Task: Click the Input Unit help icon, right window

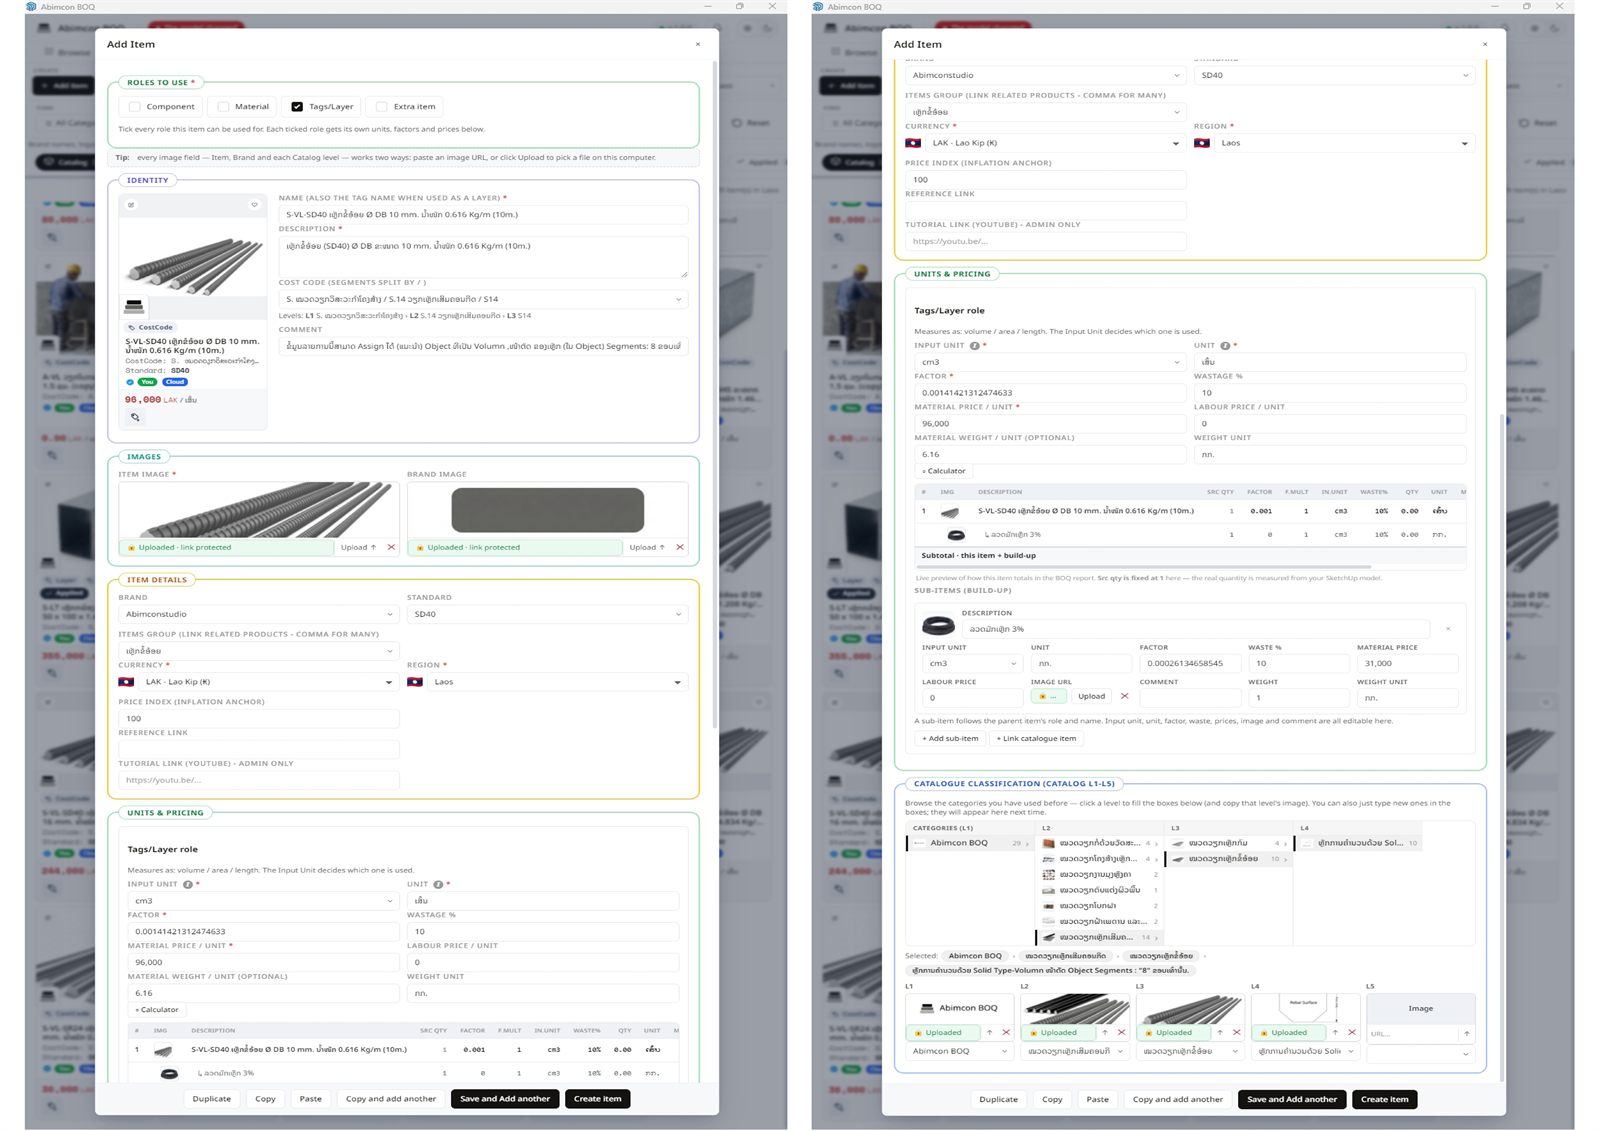Action: [974, 346]
